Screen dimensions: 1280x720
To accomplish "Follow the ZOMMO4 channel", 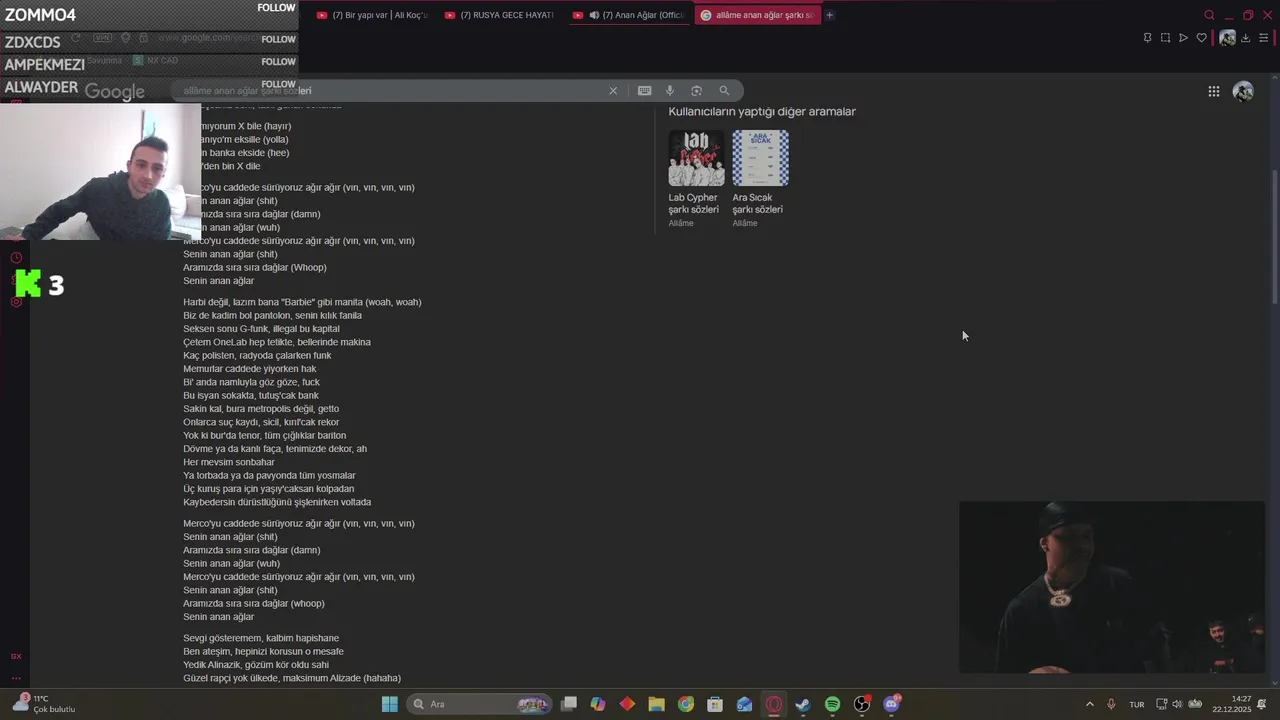I will [276, 8].
